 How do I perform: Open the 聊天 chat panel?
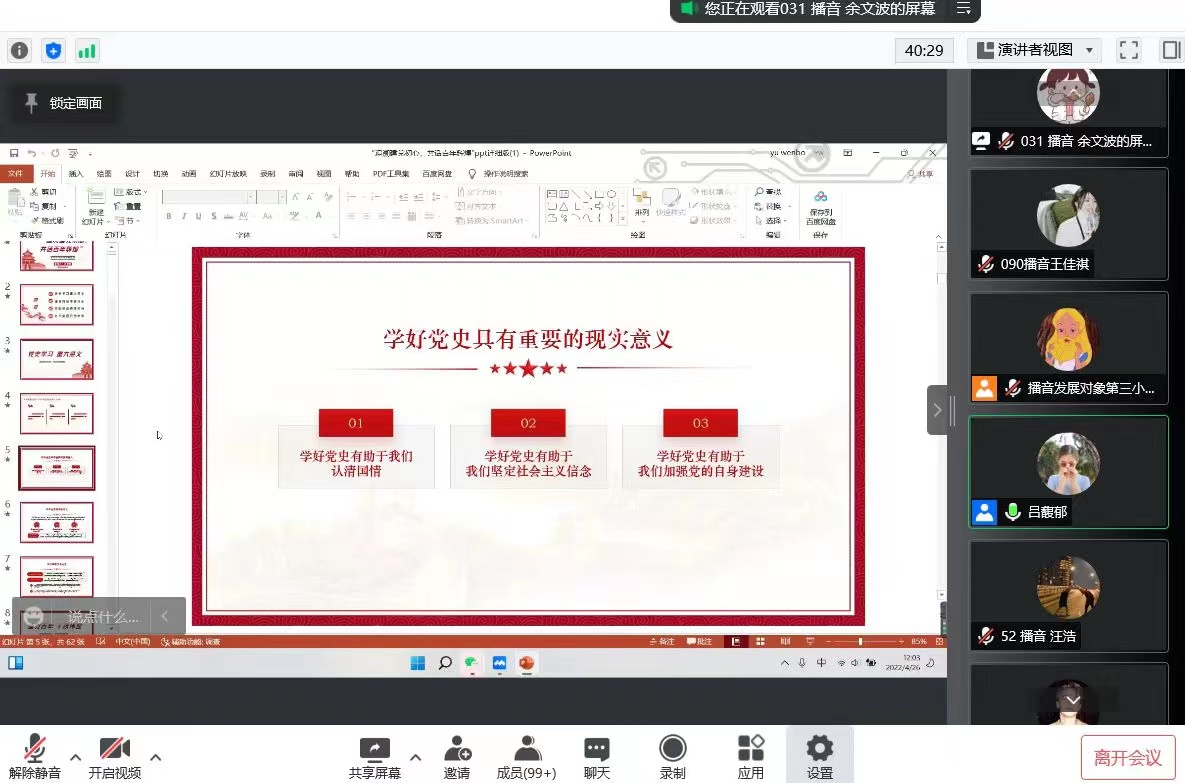coord(597,757)
